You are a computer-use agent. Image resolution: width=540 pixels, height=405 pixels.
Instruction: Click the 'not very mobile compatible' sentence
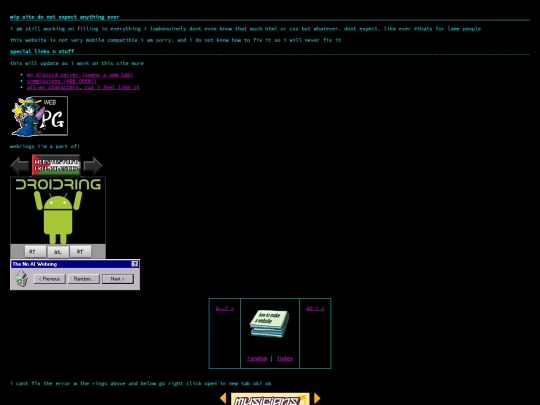[176, 40]
